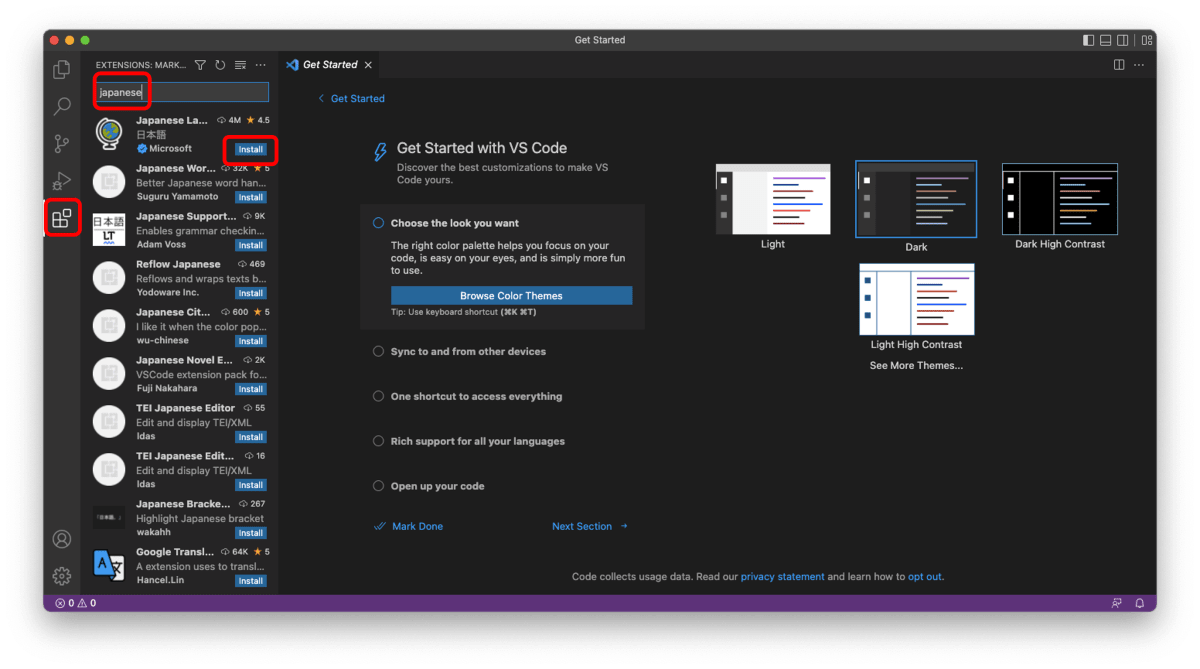Select One shortcut to access everything
1200x669 pixels.
click(x=476, y=397)
